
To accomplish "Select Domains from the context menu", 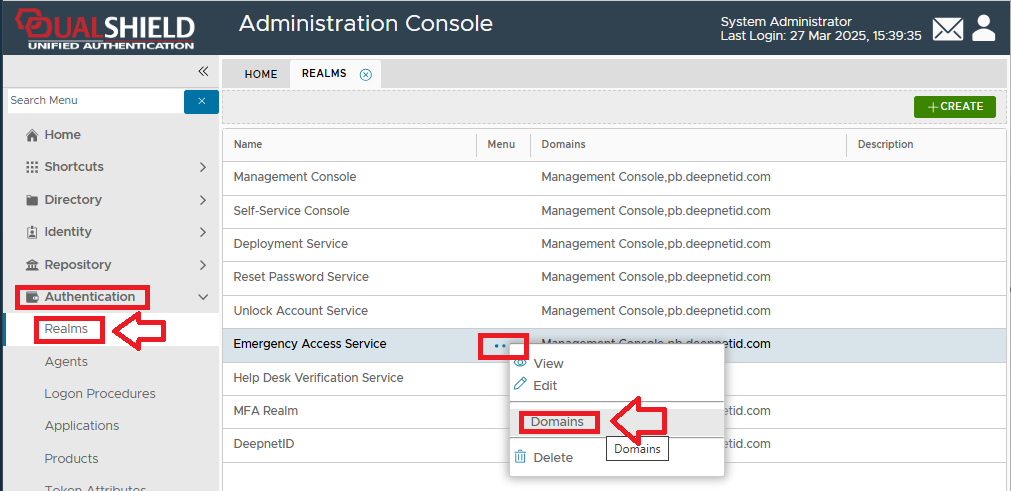I will click(557, 422).
